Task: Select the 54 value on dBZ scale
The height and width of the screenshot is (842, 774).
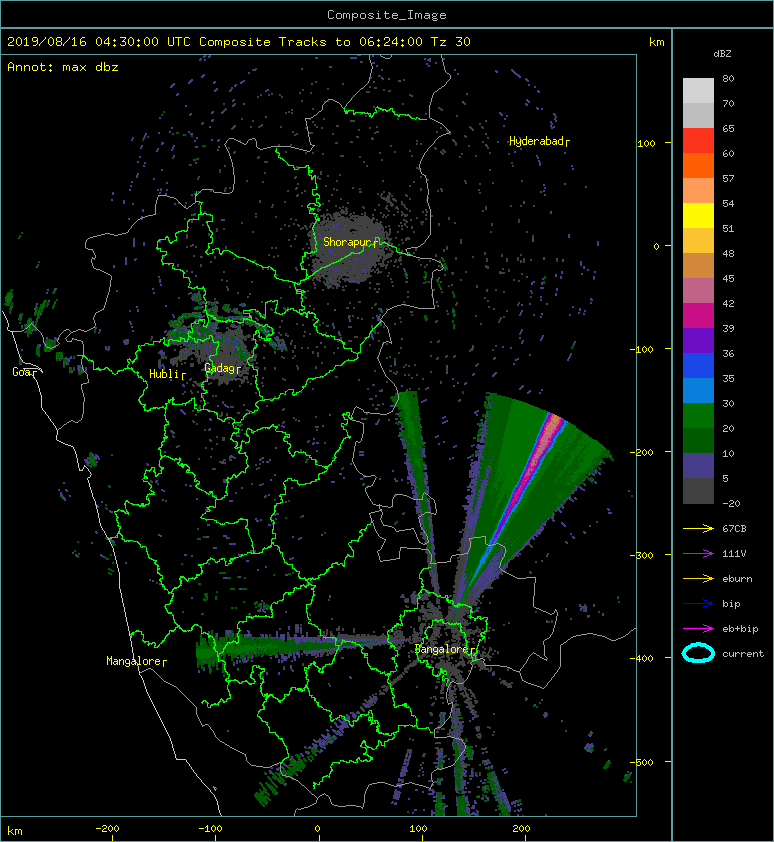Action: (728, 204)
